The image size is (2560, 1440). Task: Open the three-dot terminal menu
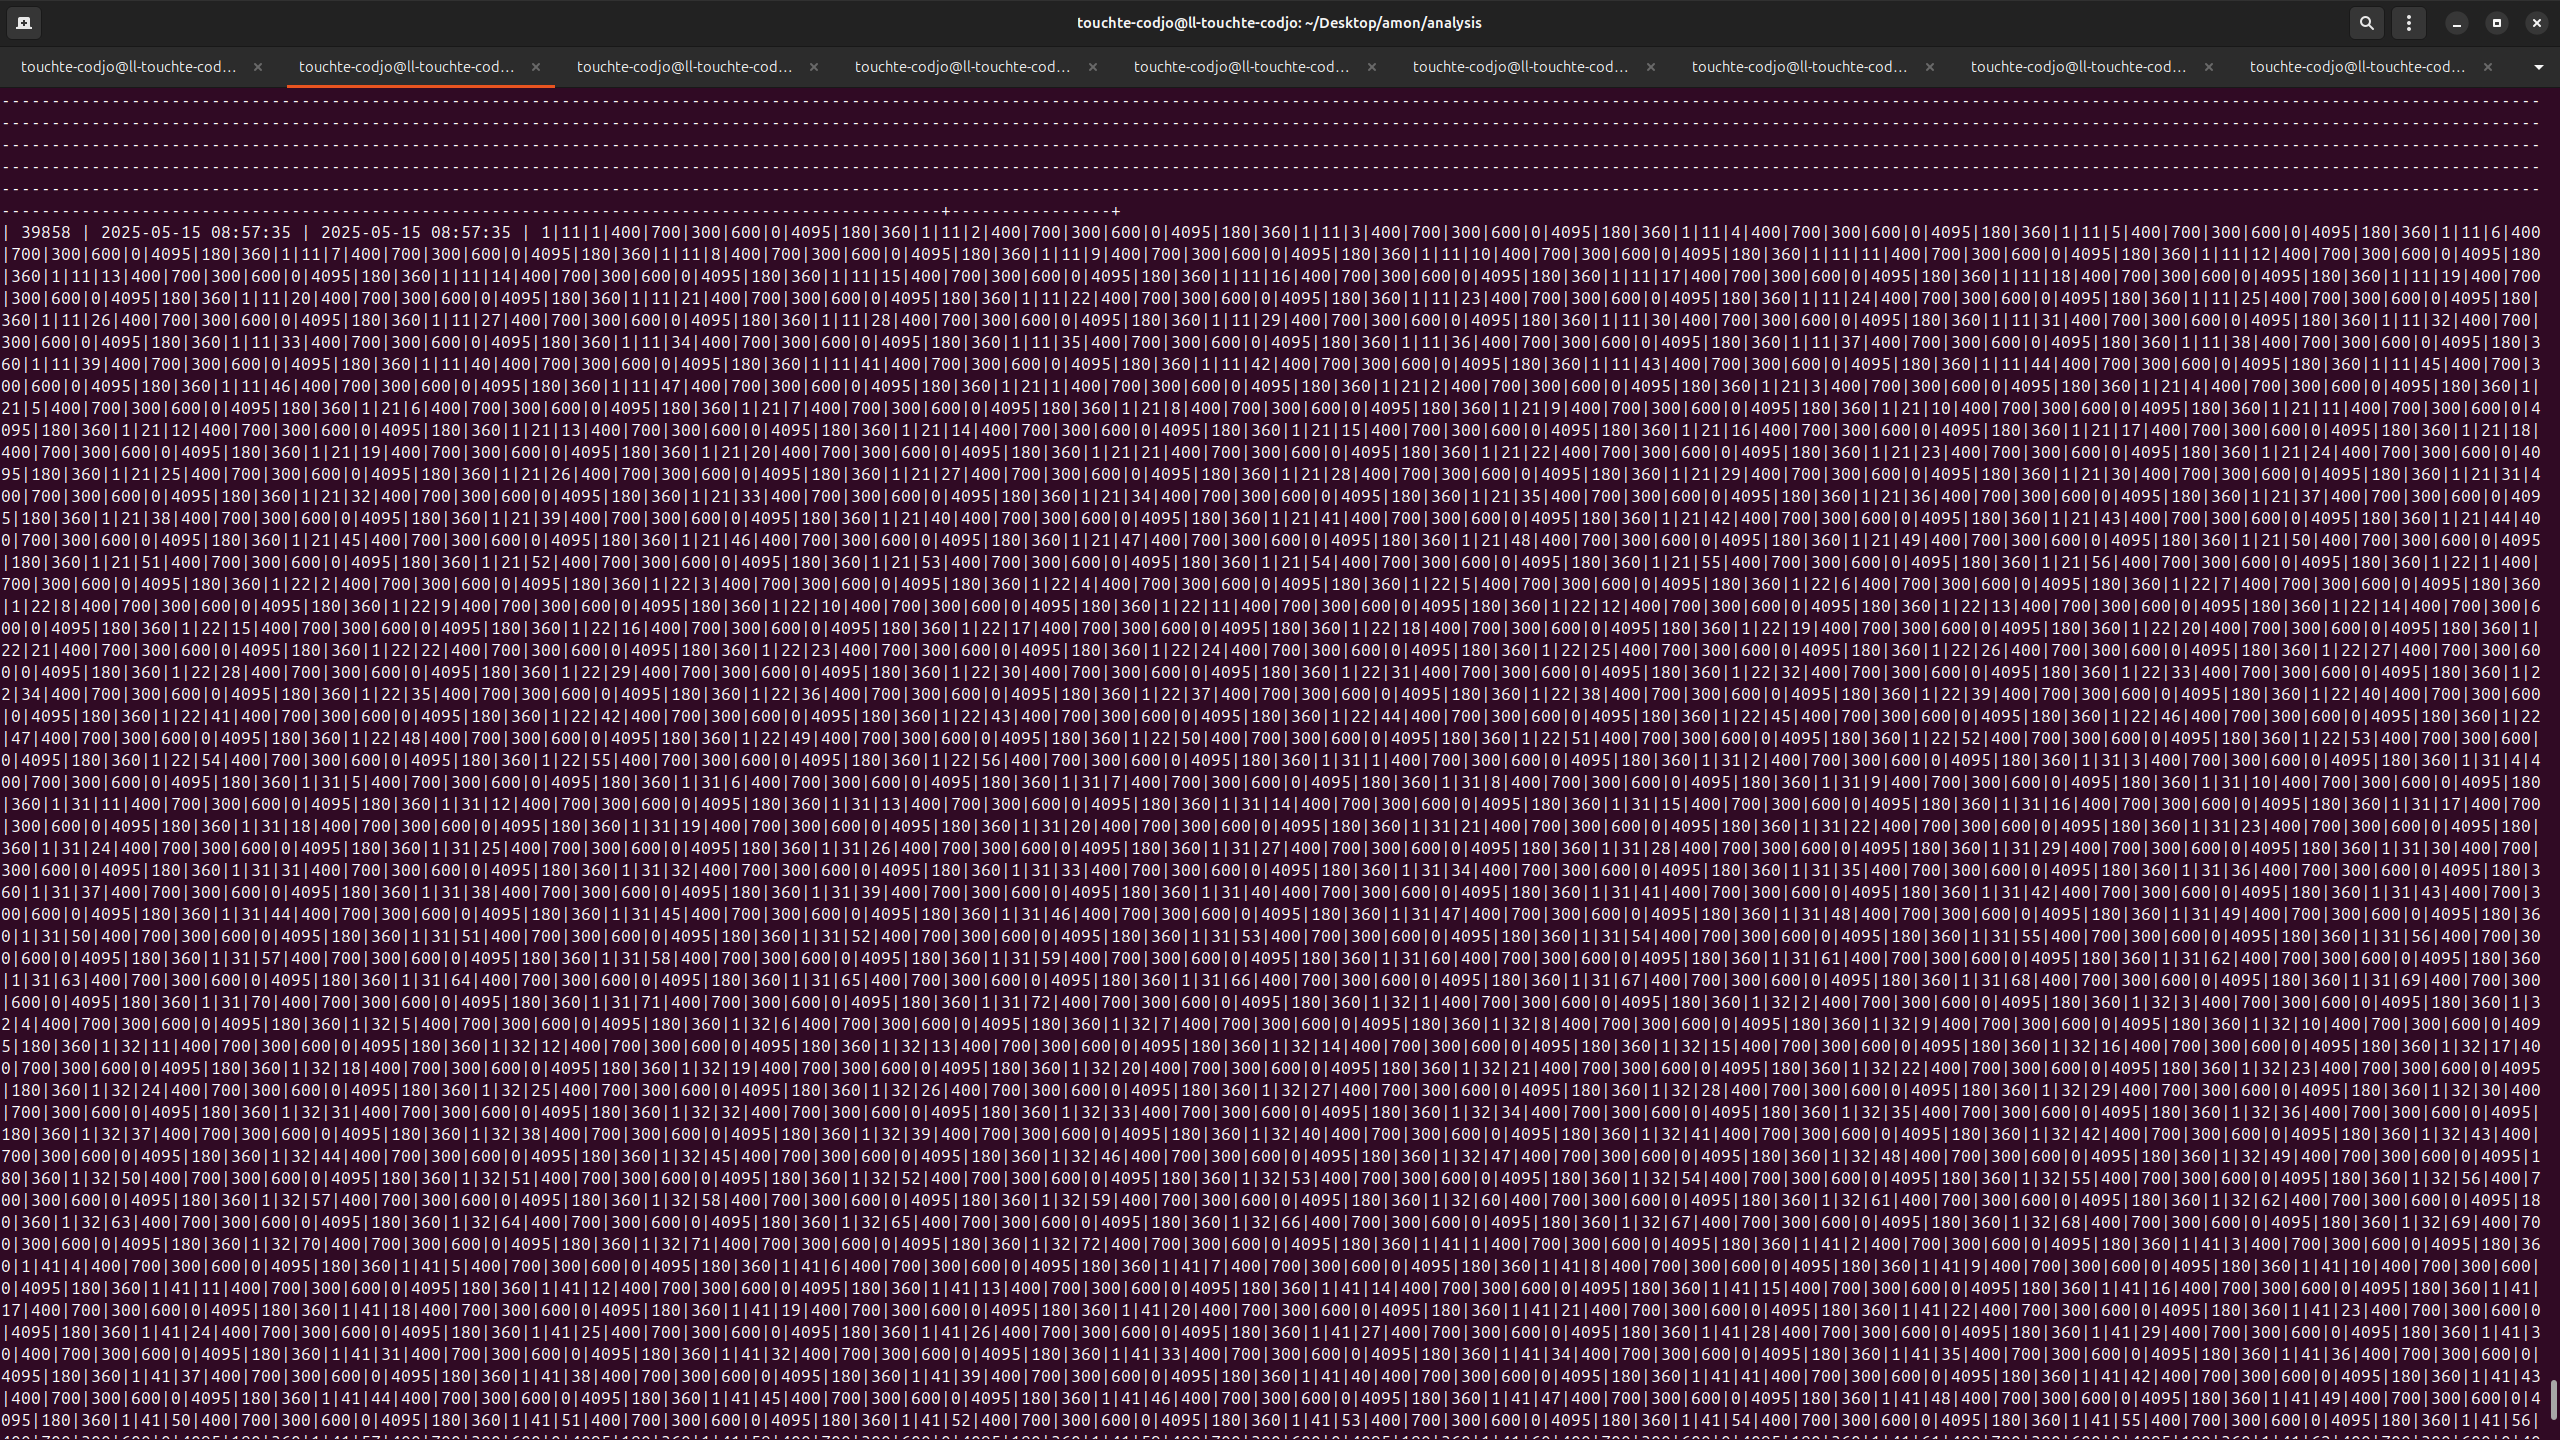(x=2408, y=22)
